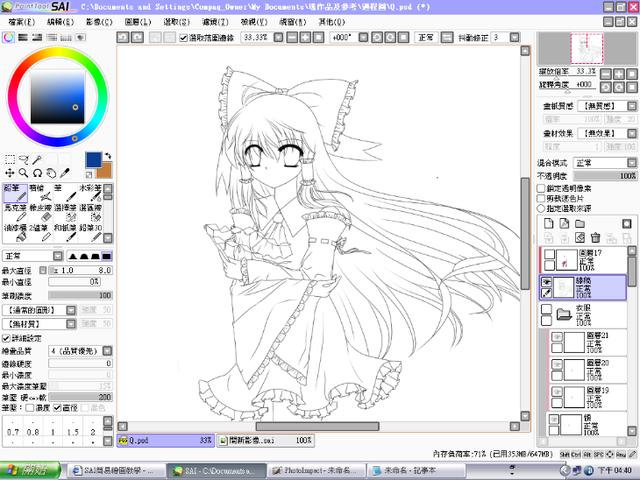Select the eyedropper color picker tool
The width and height of the screenshot is (640, 480).
tap(65, 173)
